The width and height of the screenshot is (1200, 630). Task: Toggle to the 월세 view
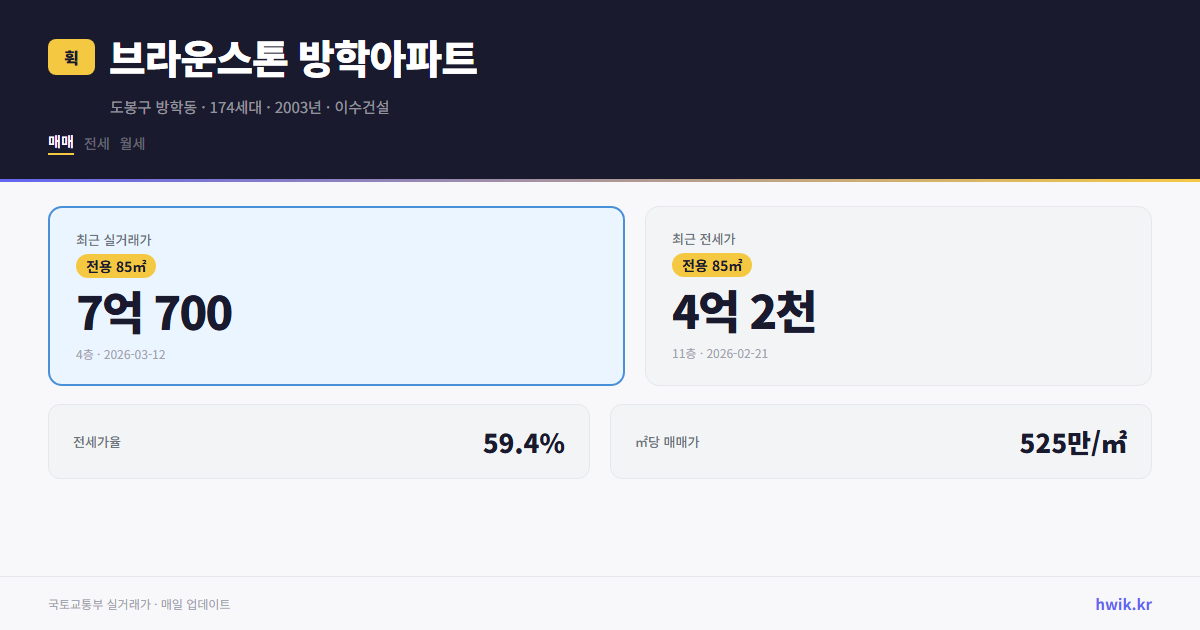tap(130, 143)
